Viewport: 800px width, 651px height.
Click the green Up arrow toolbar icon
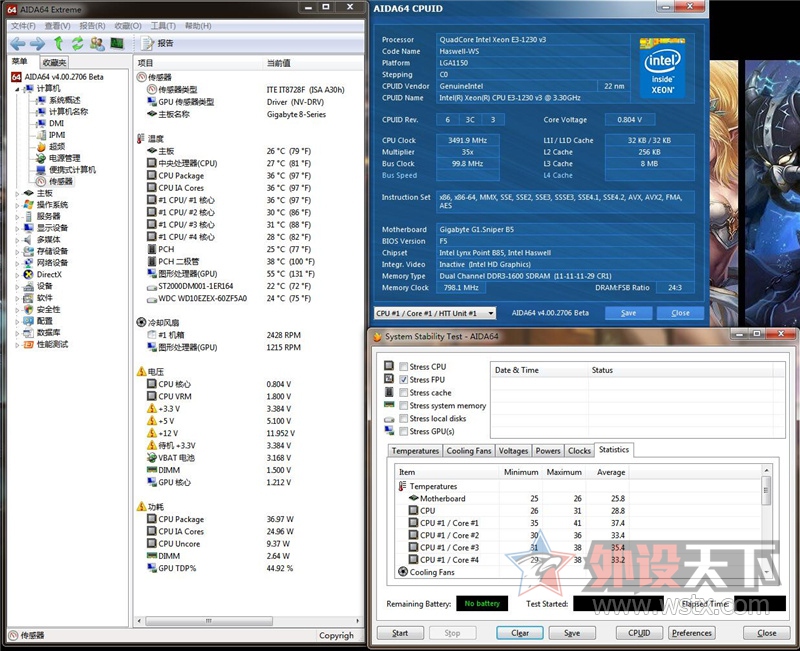click(x=58, y=43)
